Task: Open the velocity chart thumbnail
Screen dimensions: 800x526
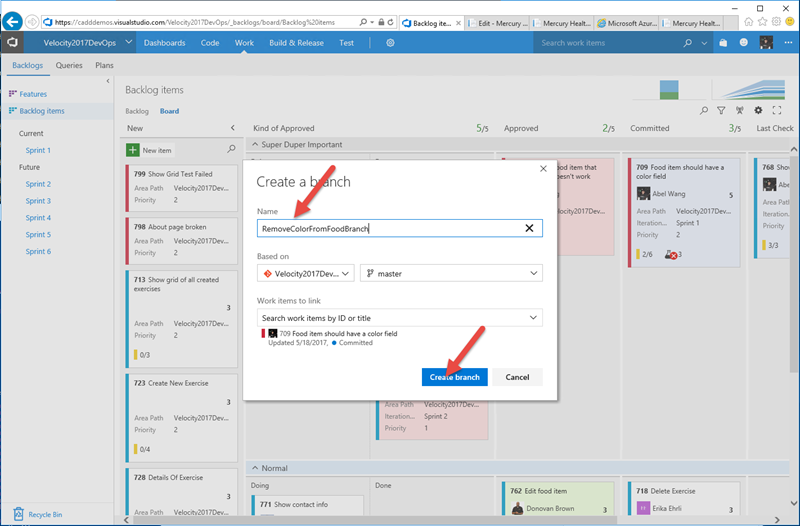Action: (x=669, y=90)
